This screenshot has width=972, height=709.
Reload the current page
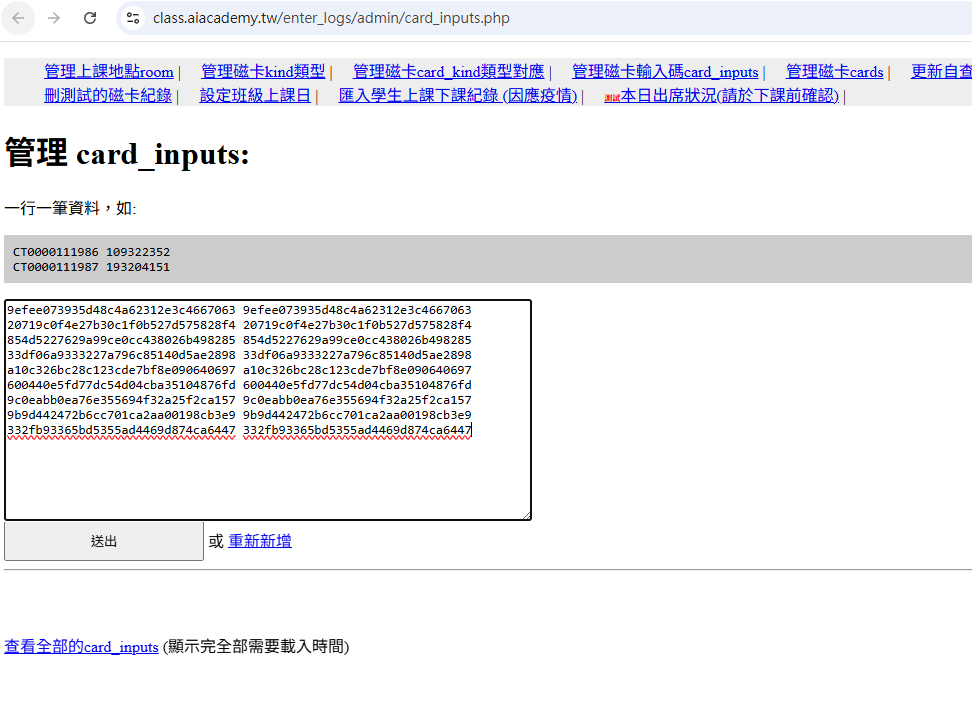pyautogui.click(x=90, y=18)
